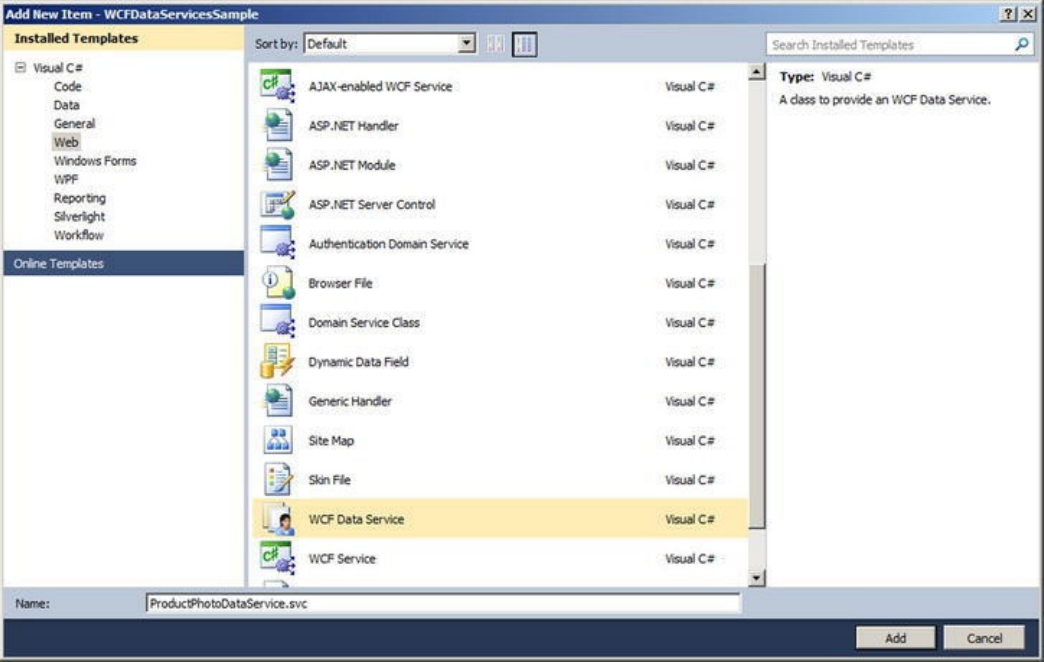
Task: Click the 'WCF Service' label
Action: click(342, 557)
